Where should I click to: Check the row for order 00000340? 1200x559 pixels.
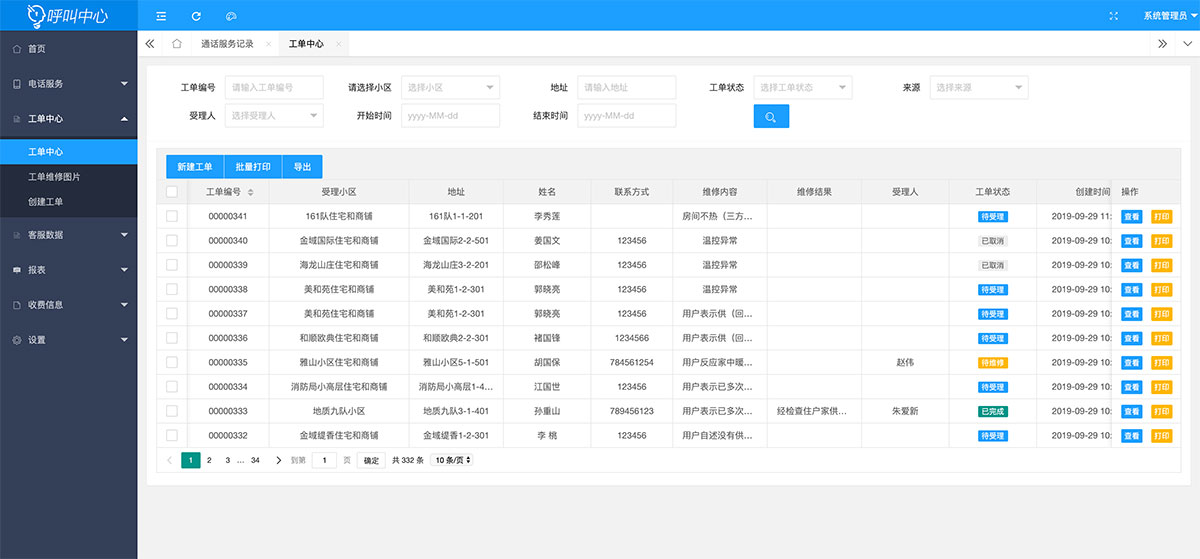click(x=172, y=240)
